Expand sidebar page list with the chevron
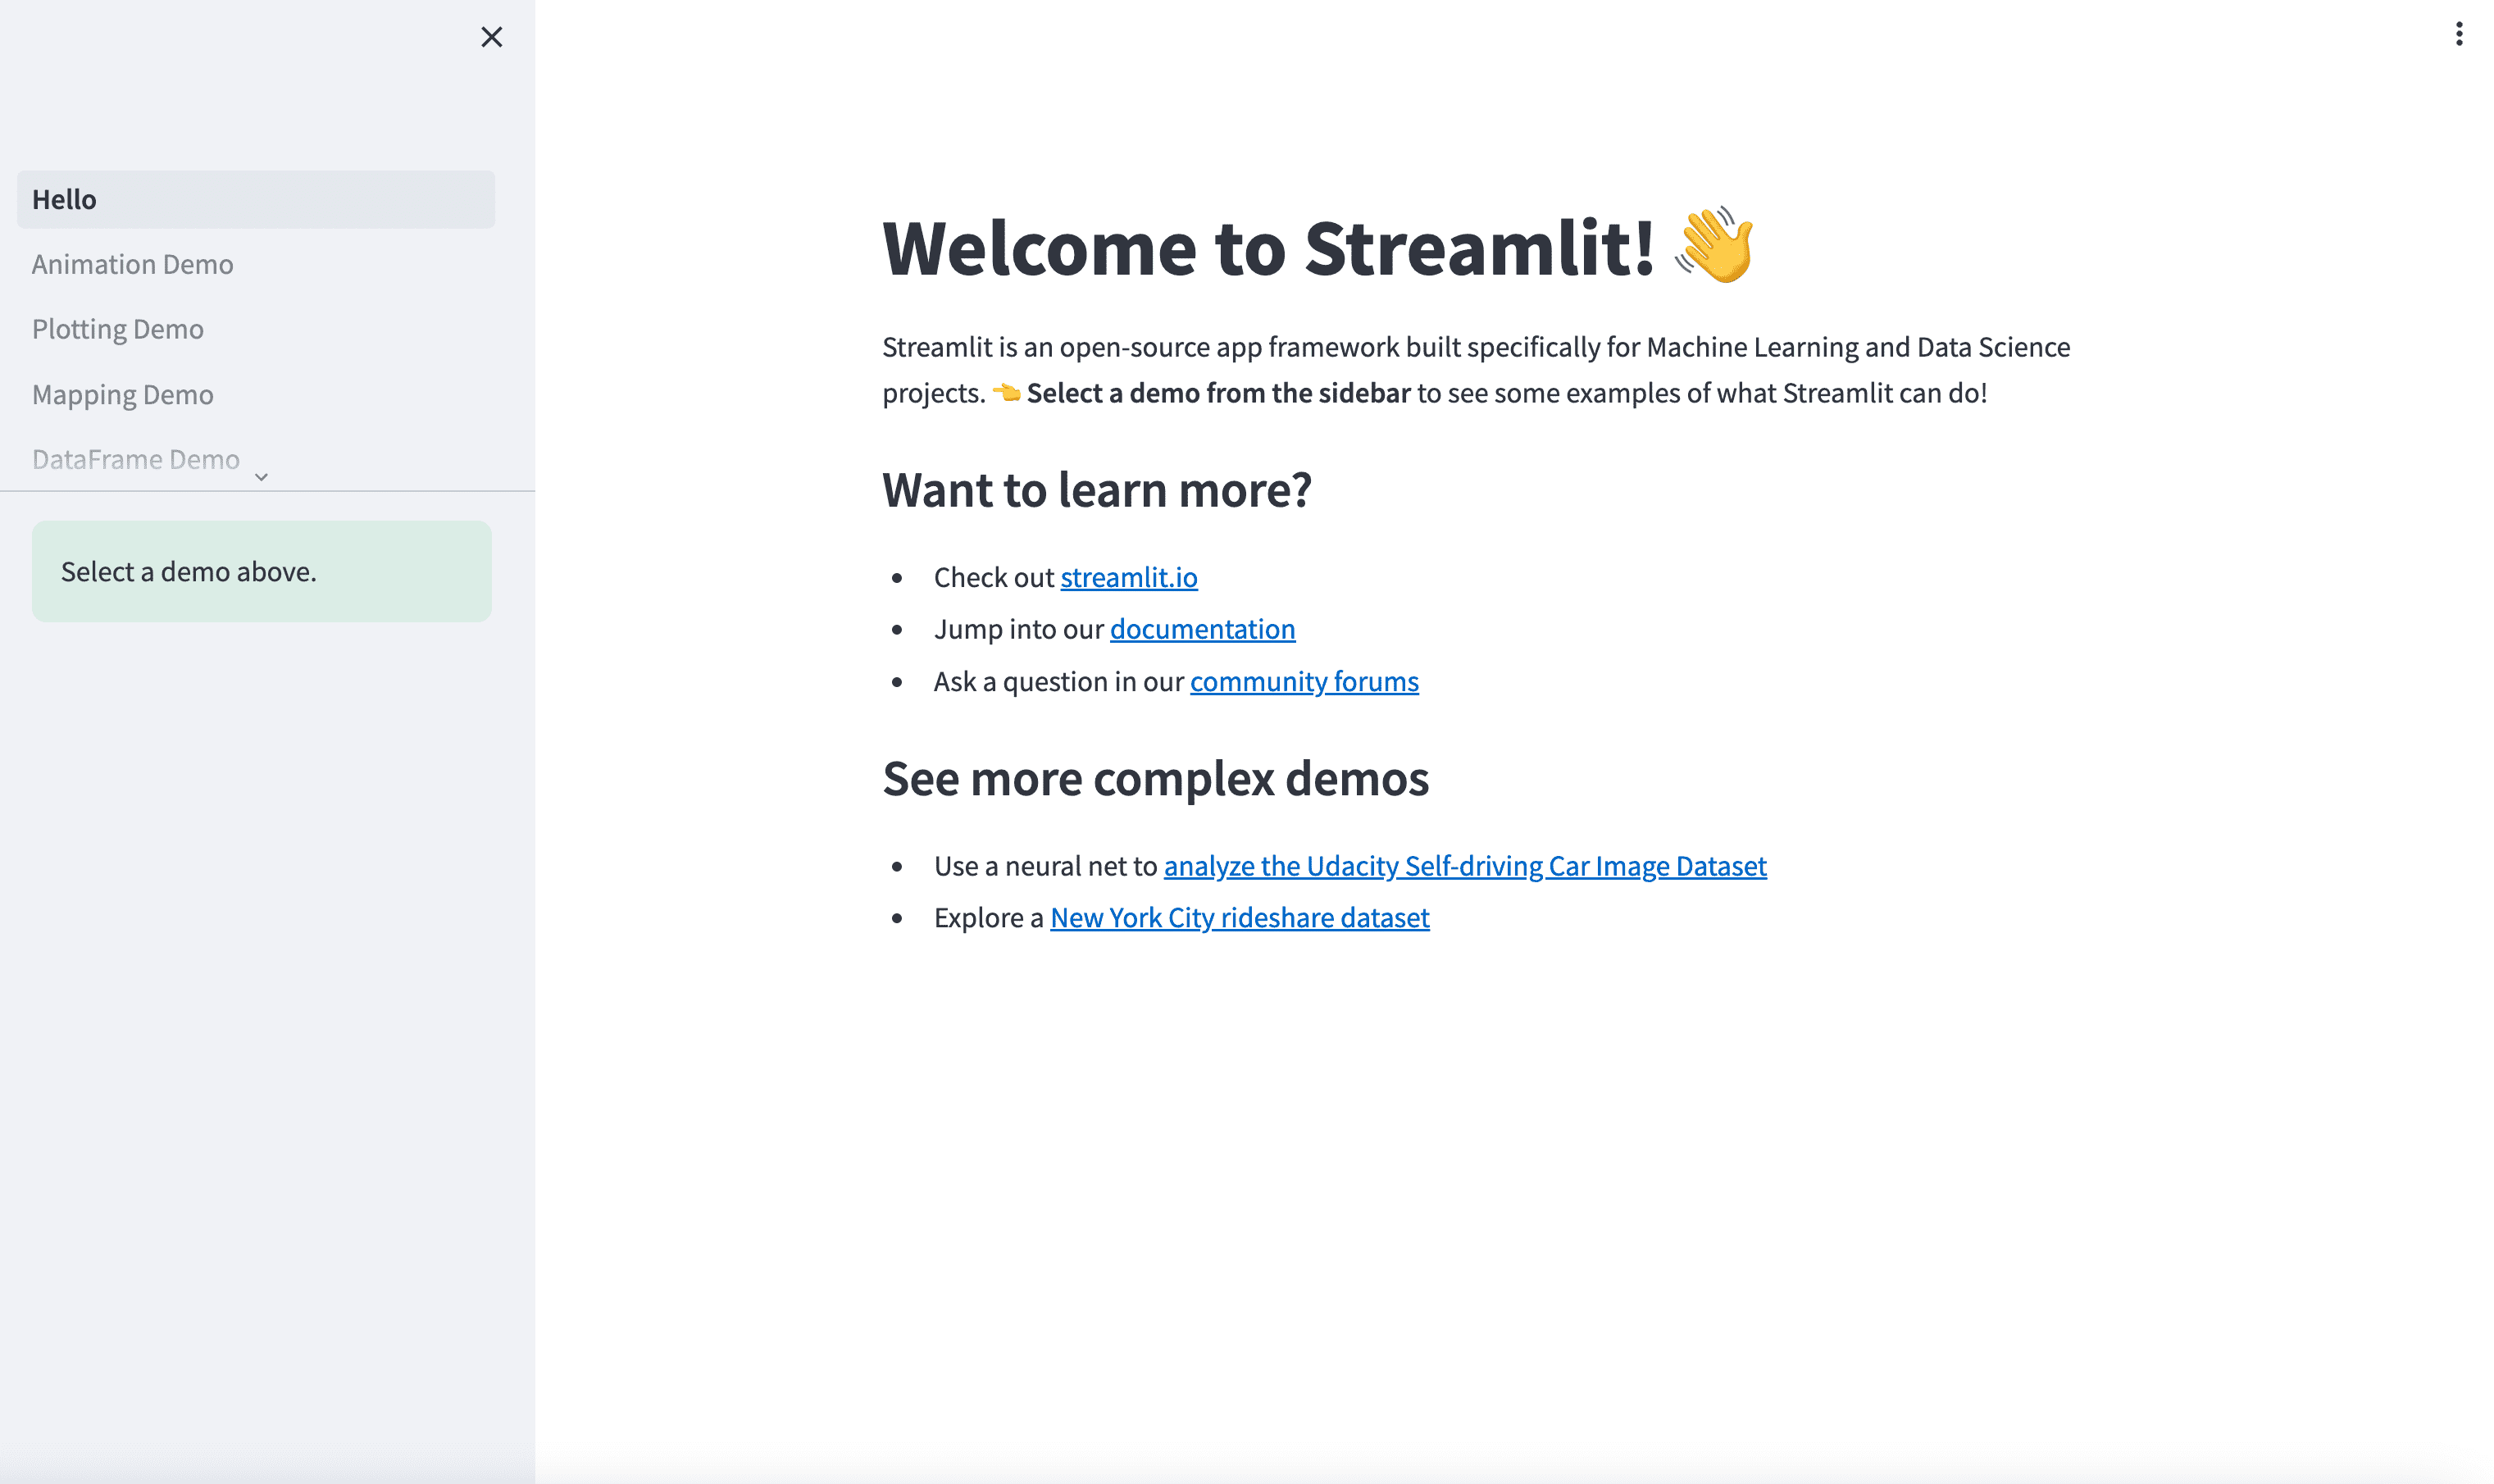Screen dimensions: 2494x1484 tap(261, 477)
